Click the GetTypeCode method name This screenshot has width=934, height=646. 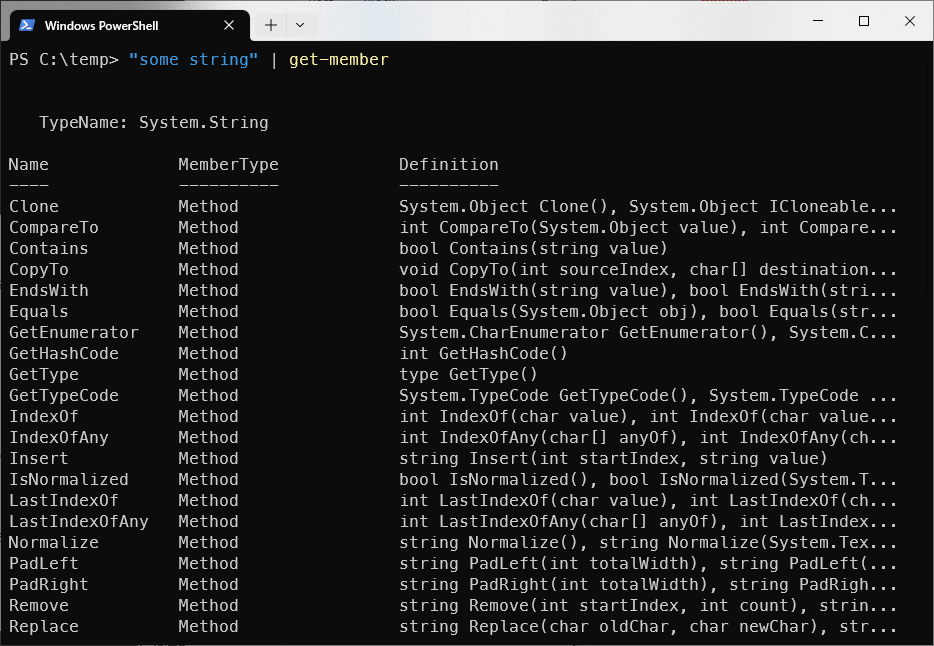tap(64, 395)
